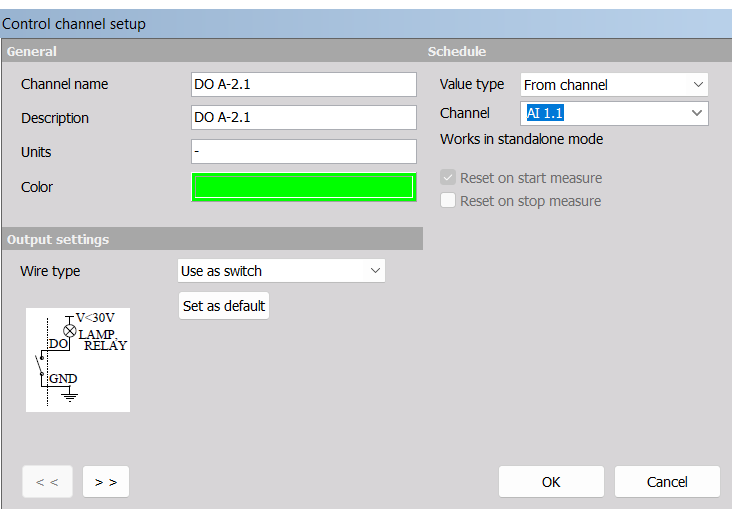Click the wiring diagram thumbnail
This screenshot has height=509, width=732.
(x=78, y=360)
